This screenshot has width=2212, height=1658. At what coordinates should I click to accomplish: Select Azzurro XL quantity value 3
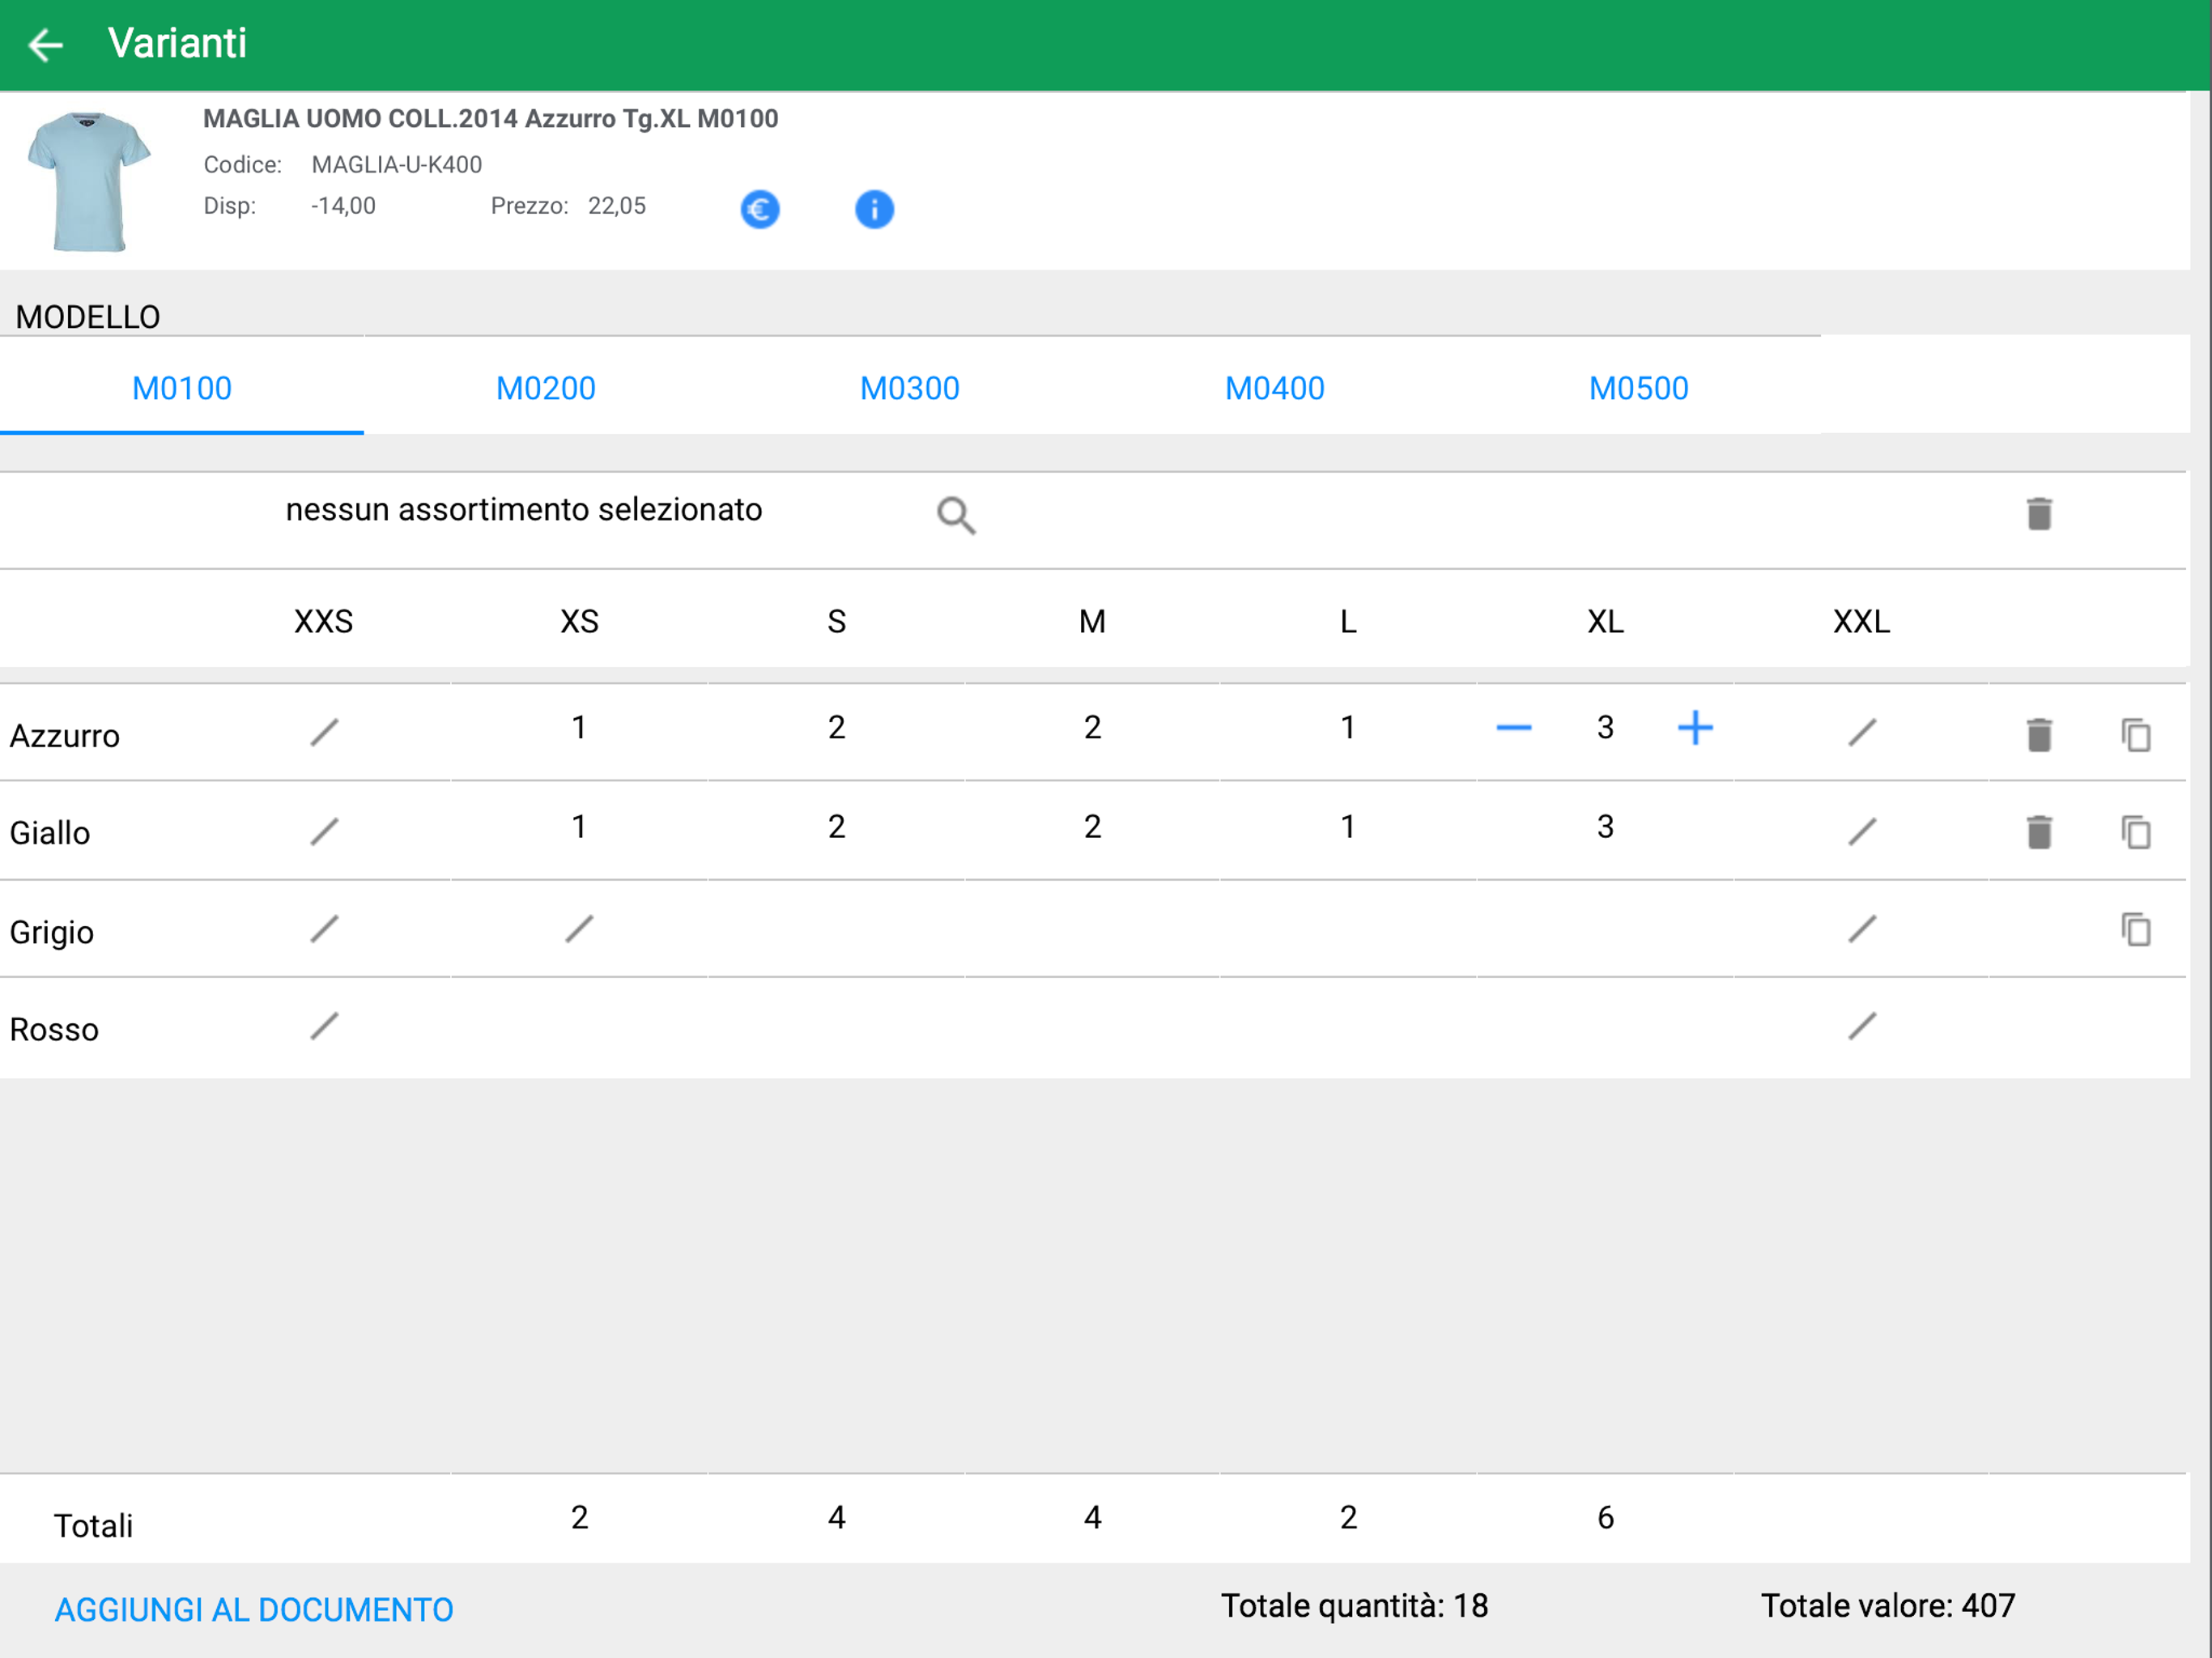(x=1605, y=728)
